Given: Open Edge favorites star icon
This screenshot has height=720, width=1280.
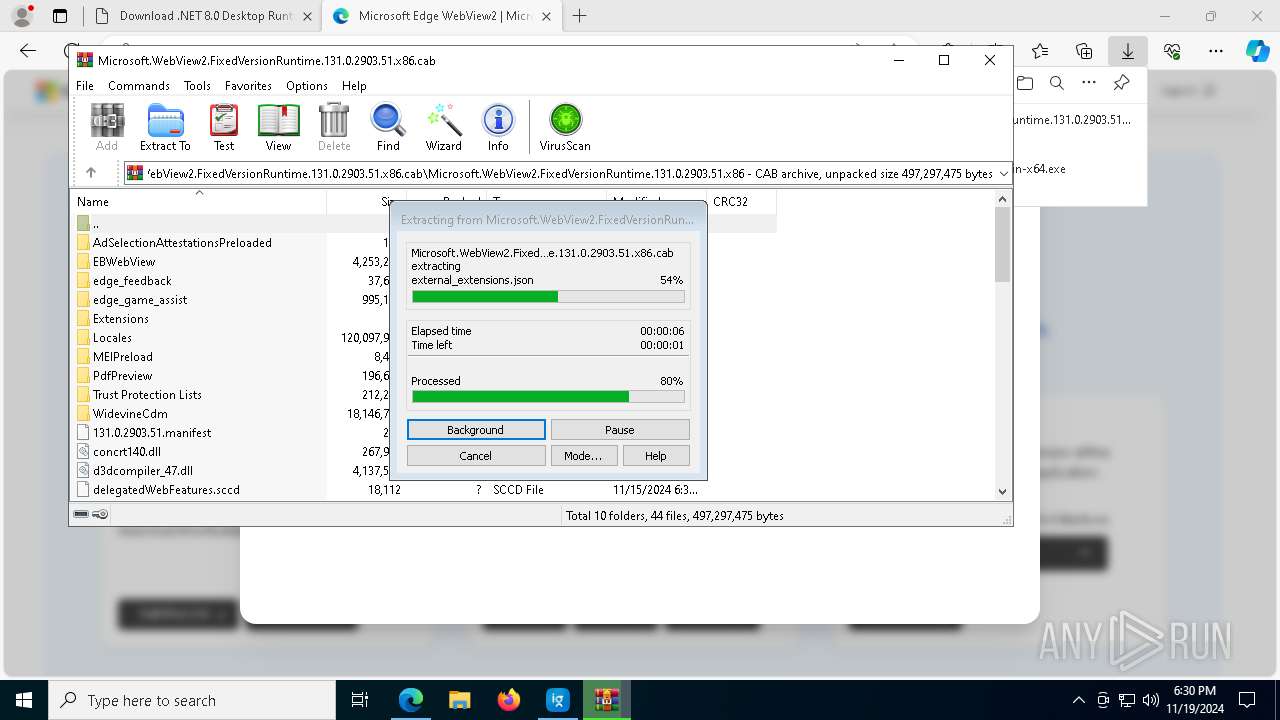Looking at the screenshot, I should point(1040,51).
